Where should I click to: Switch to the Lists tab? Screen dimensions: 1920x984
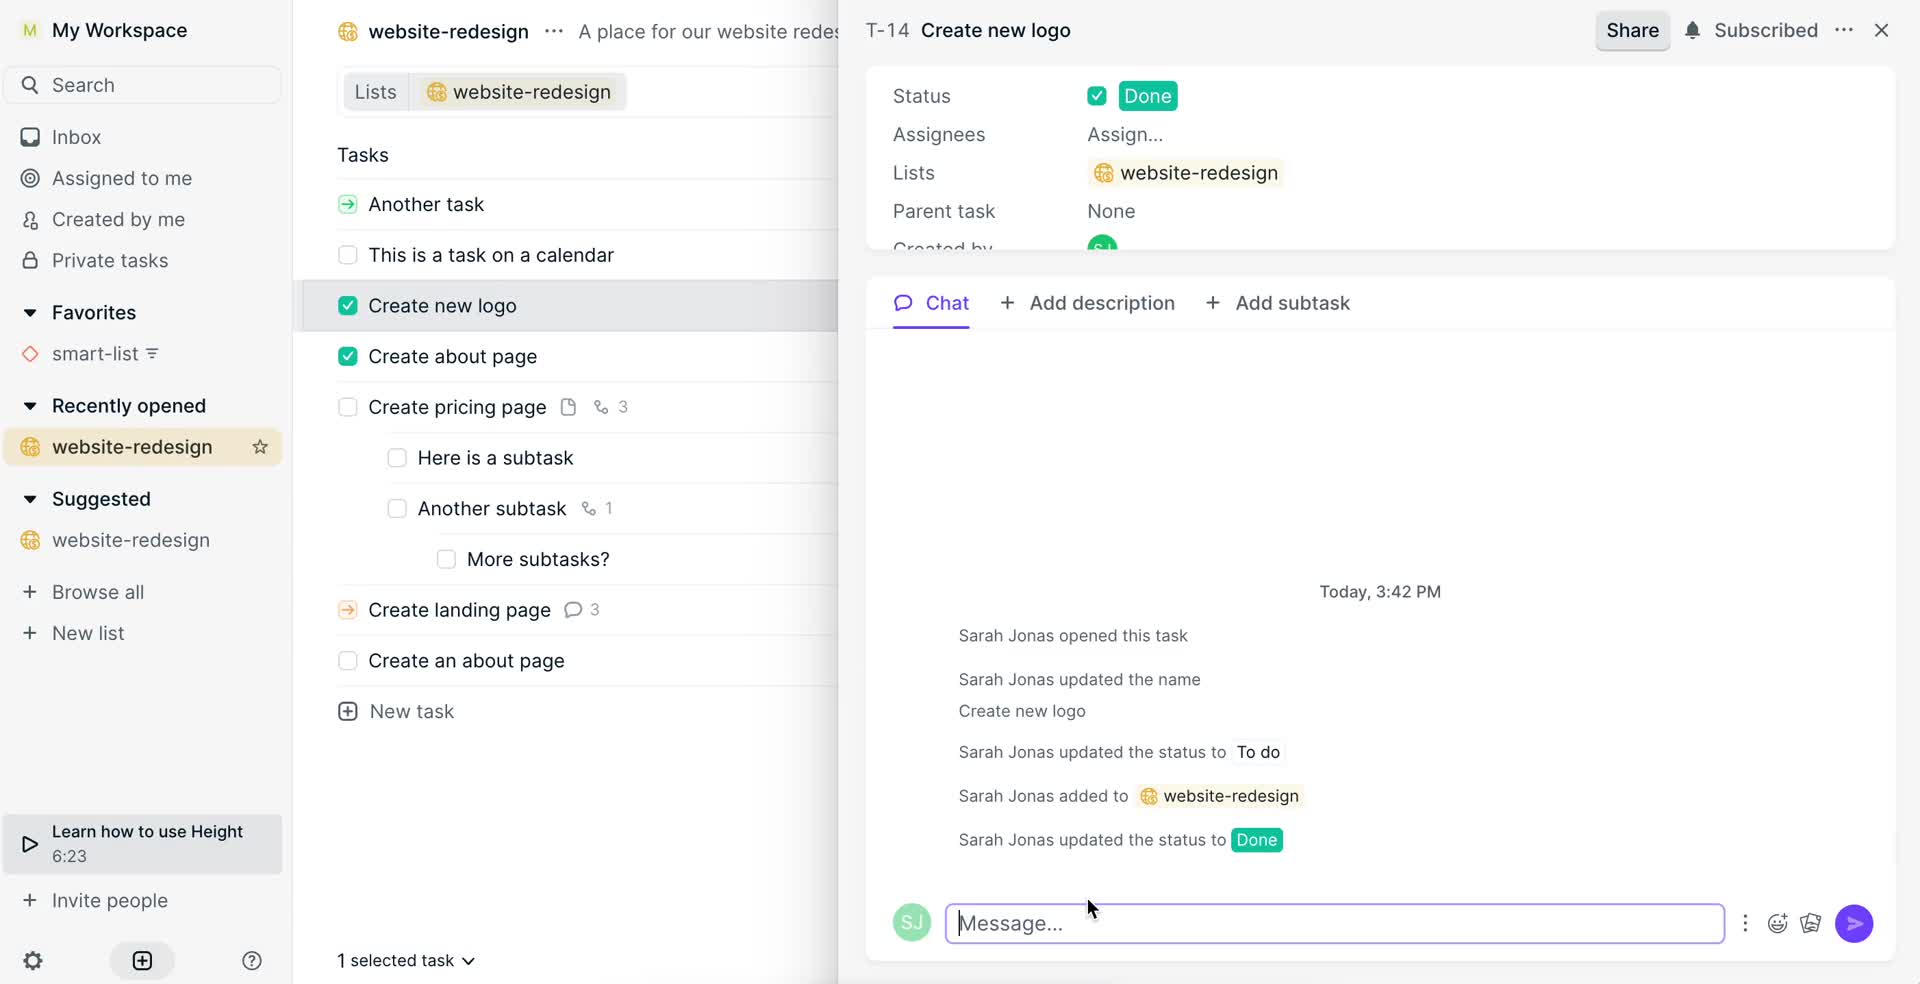[375, 92]
